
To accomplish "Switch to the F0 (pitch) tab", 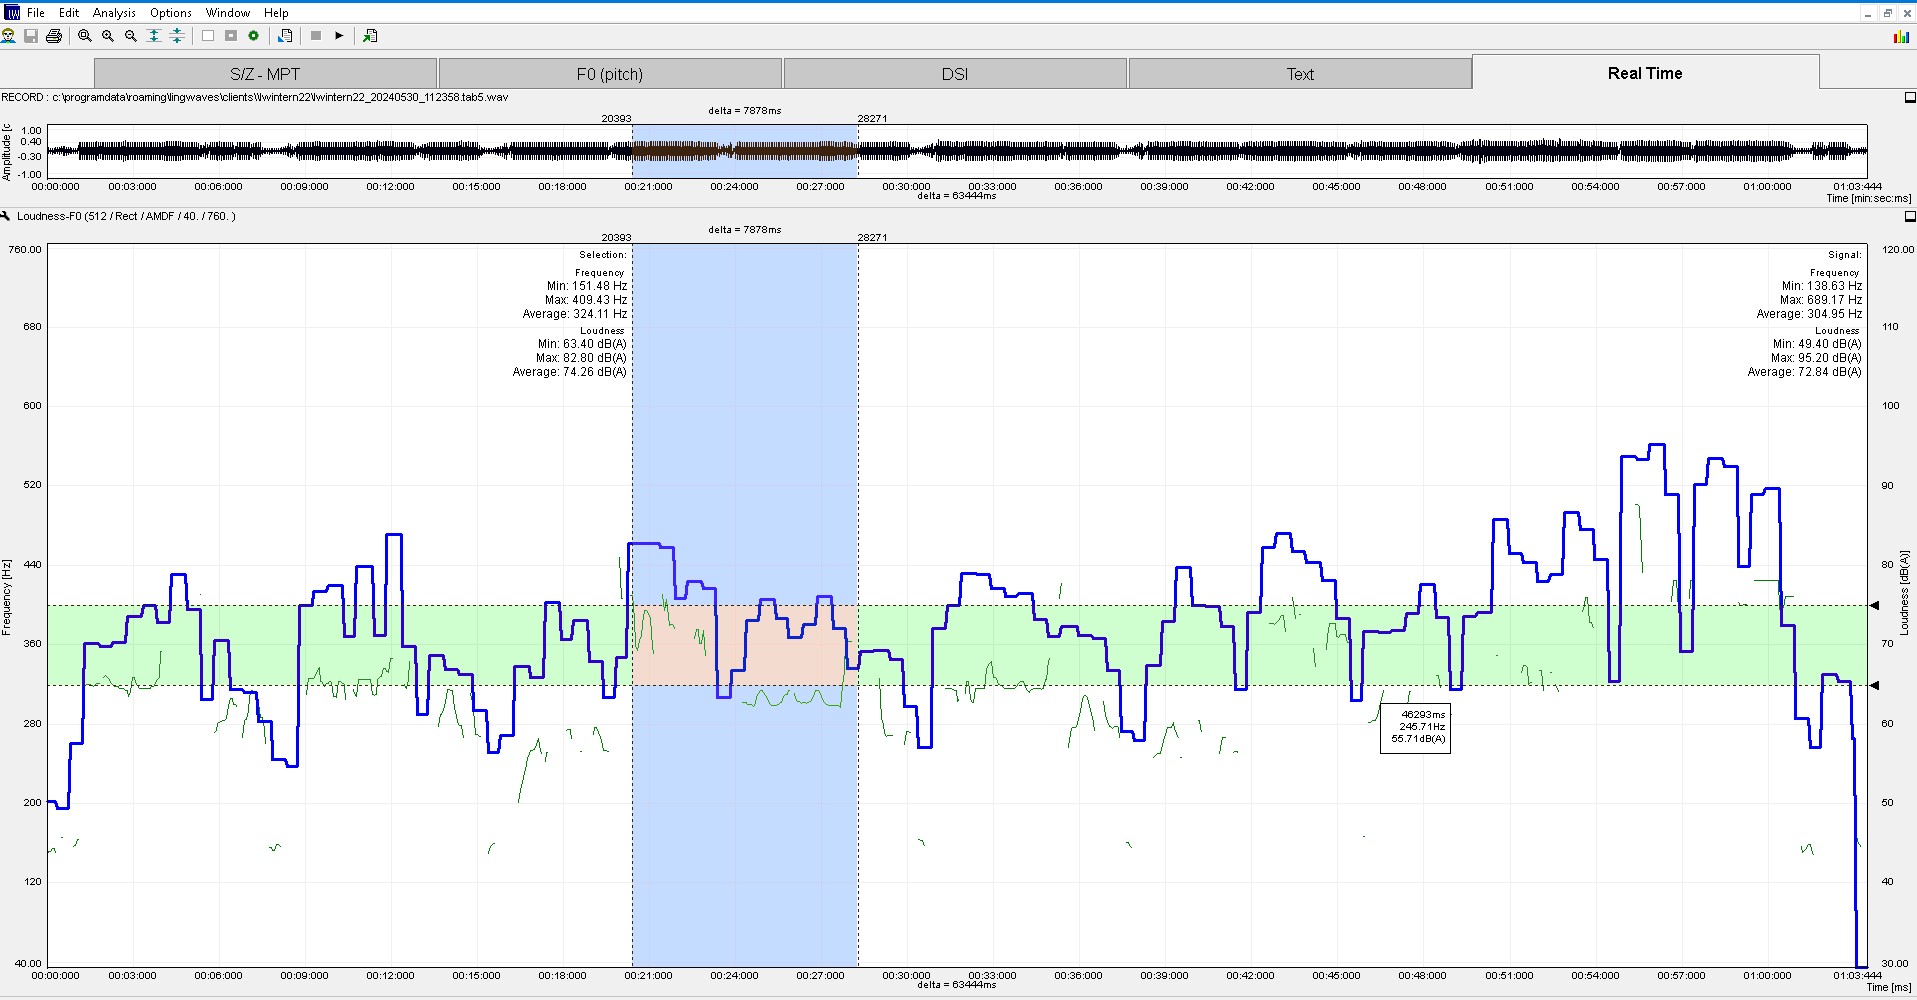I will pyautogui.click(x=610, y=74).
